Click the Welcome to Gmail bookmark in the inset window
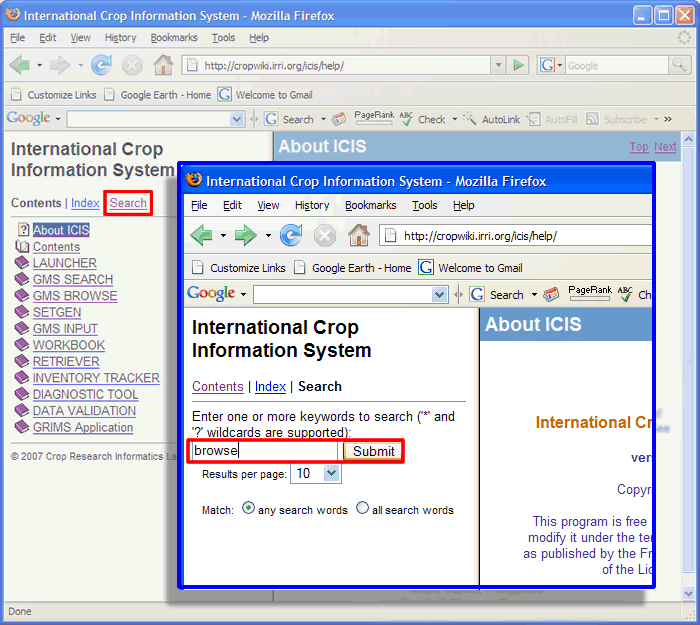Image resolution: width=700 pixels, height=625 pixels. click(471, 268)
